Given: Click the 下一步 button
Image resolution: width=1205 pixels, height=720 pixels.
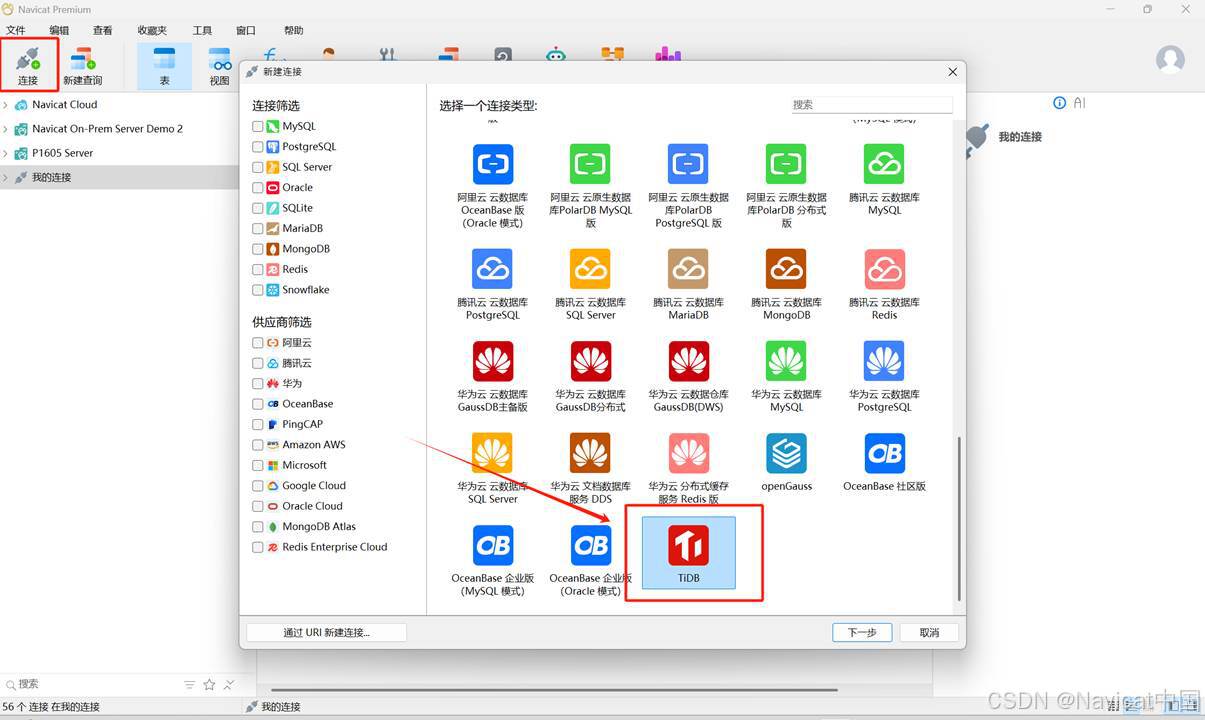Looking at the screenshot, I should tap(862, 632).
